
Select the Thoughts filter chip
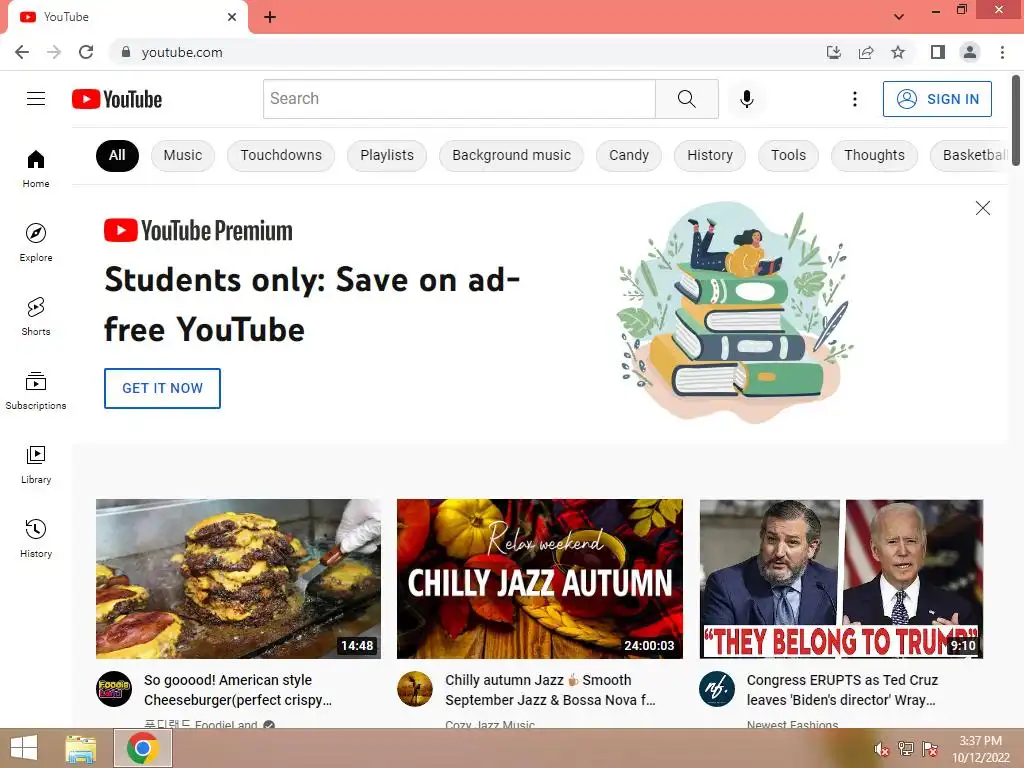(874, 155)
